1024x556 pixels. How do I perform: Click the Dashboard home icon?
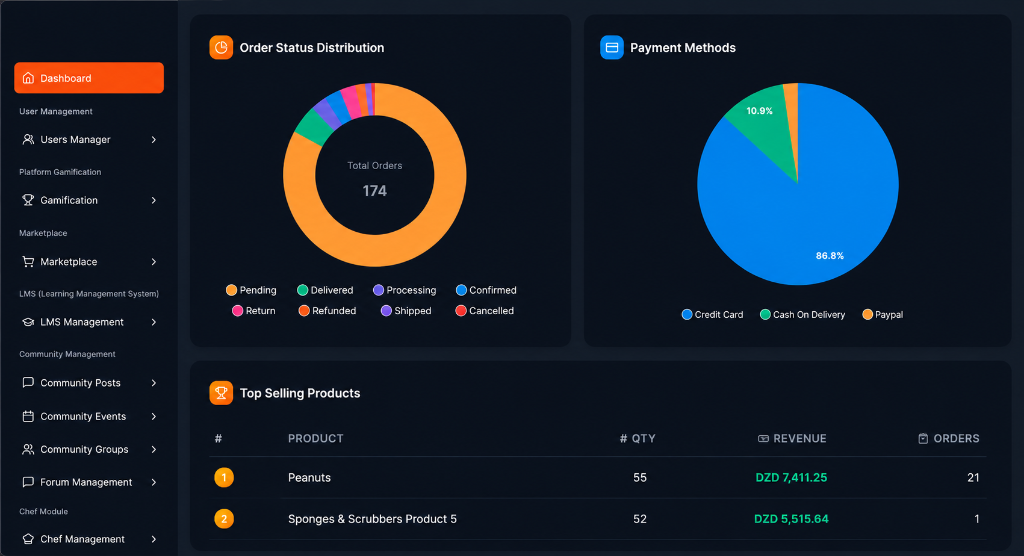(28, 78)
